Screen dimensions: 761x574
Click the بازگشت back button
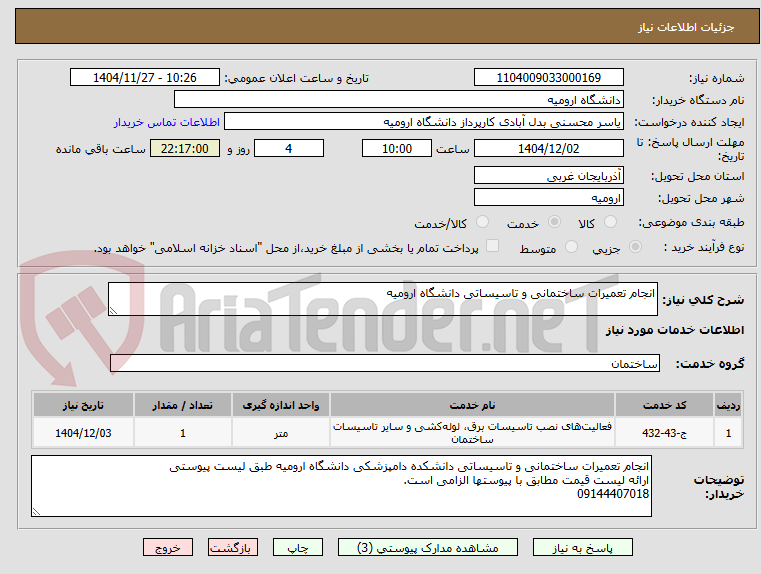click(233, 547)
